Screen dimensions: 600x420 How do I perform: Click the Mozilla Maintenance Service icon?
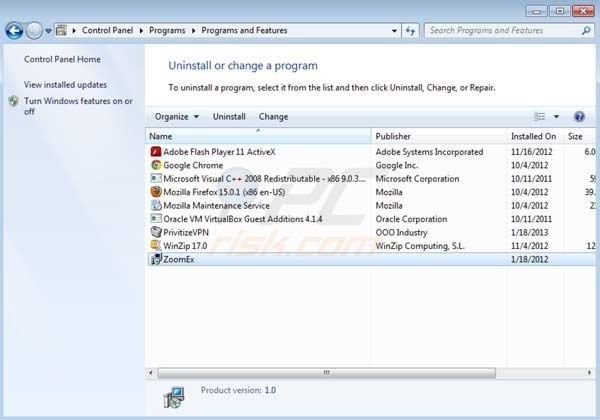156,205
